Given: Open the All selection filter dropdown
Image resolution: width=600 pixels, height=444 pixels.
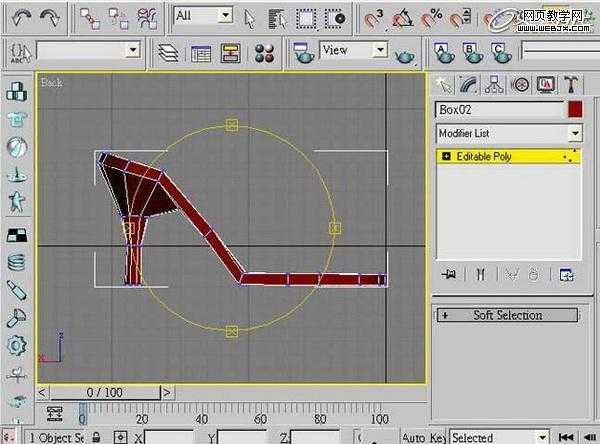Looking at the screenshot, I should (226, 16).
